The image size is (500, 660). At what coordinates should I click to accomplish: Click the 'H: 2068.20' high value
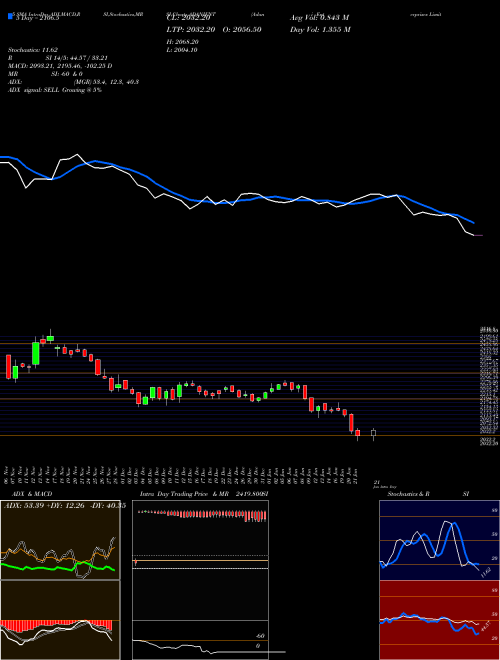click(183, 42)
